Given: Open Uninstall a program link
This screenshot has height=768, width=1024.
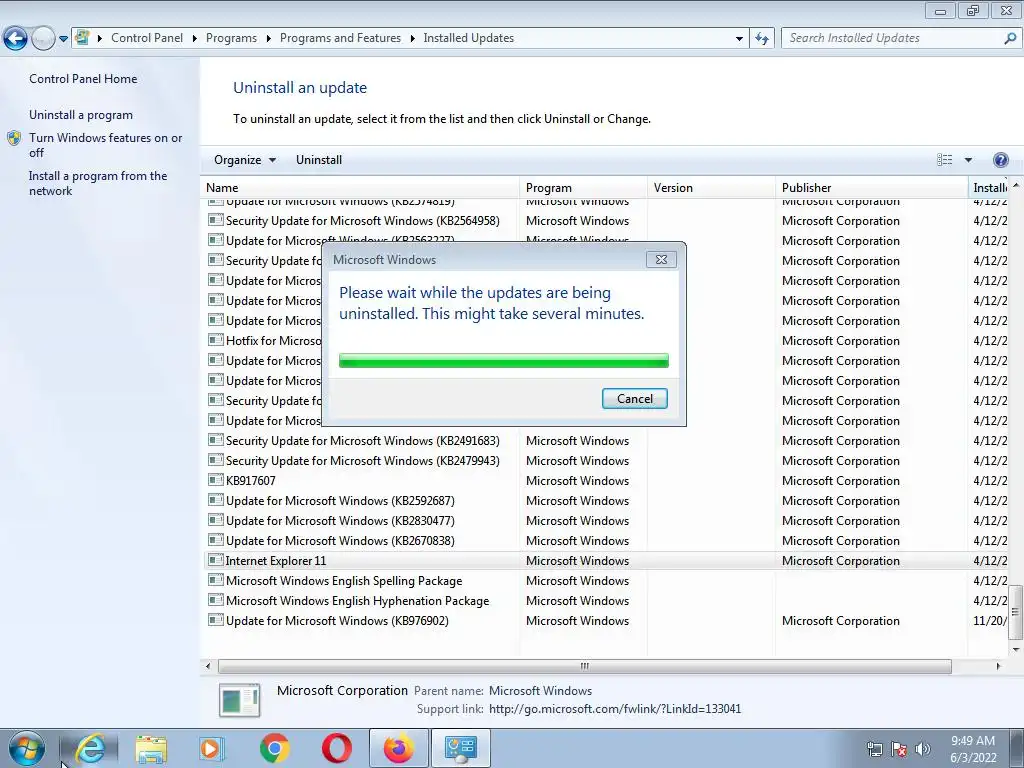Looking at the screenshot, I should click(x=80, y=115).
